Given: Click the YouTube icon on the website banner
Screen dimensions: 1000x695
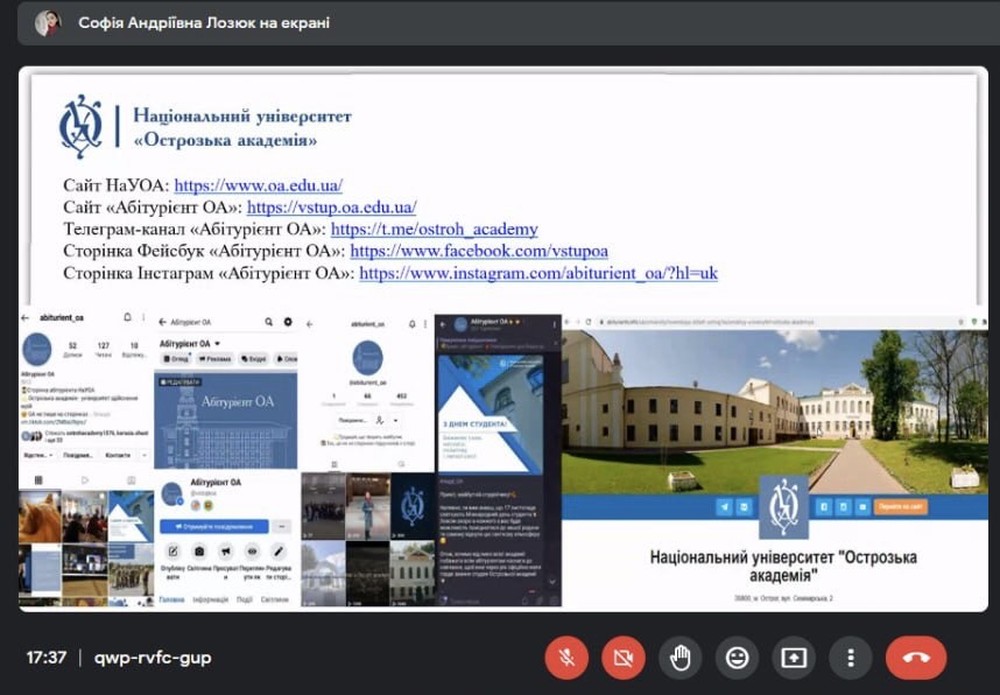Looking at the screenshot, I should pos(862,507).
